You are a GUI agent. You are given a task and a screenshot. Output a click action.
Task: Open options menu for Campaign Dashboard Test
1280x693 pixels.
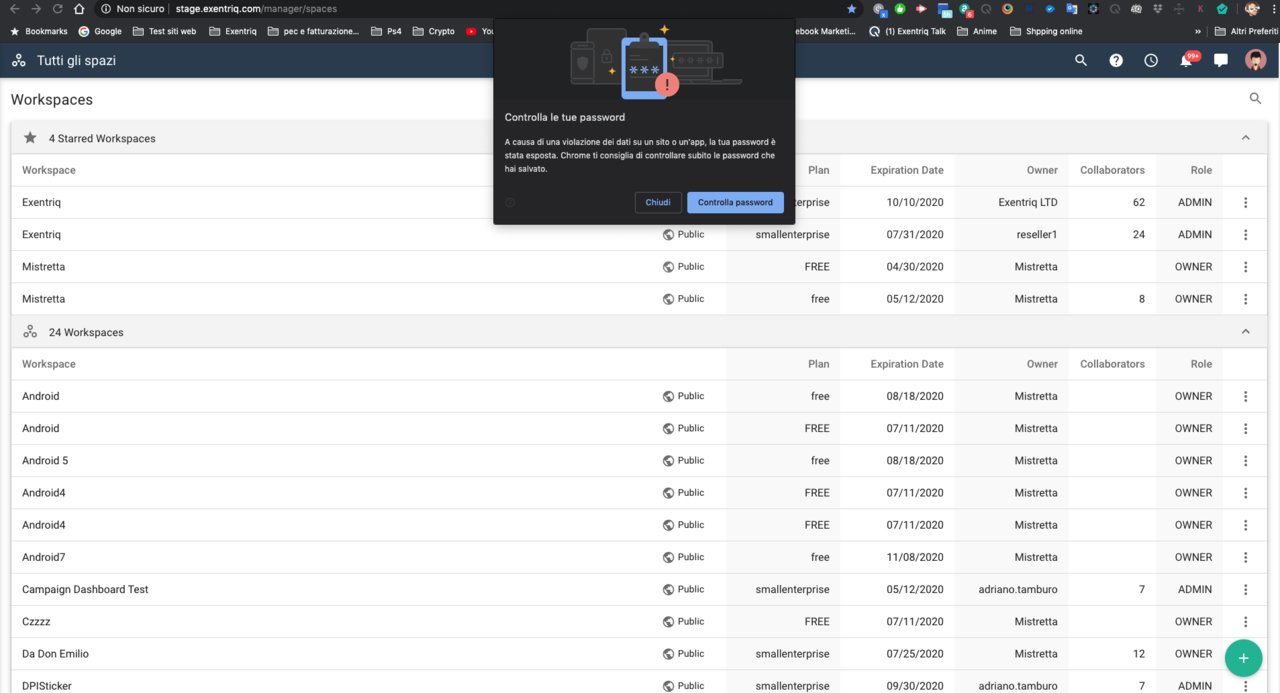pyautogui.click(x=1246, y=590)
